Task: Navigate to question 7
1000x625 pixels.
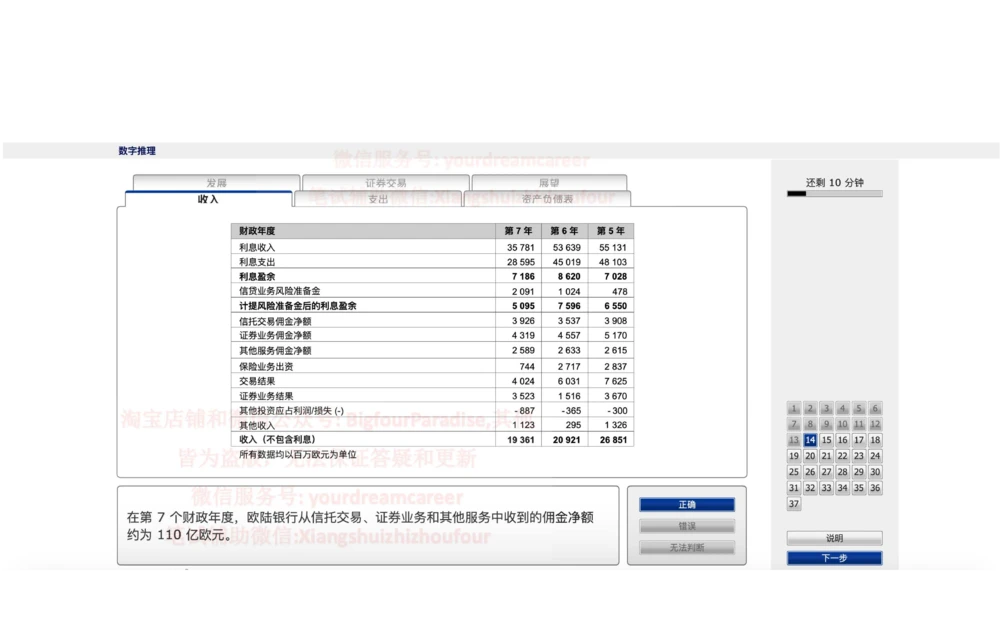Action: 794,424
